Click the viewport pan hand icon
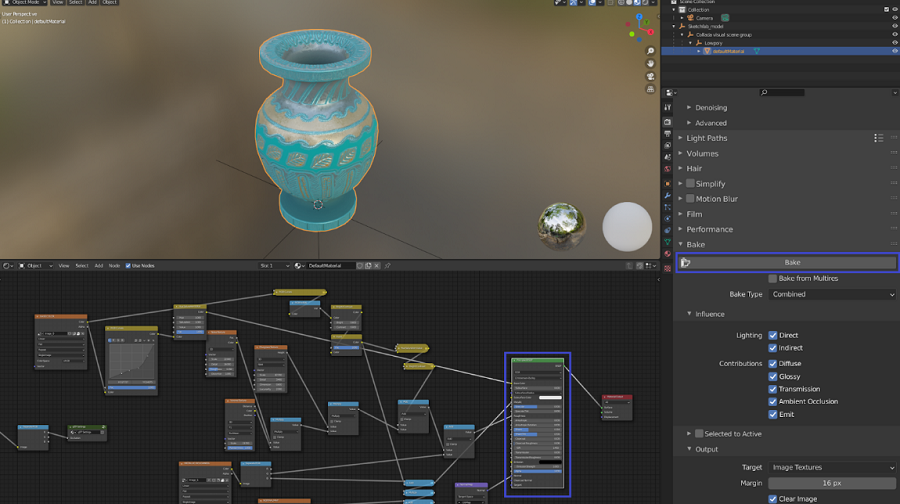Screen dimensions: 900x504 pos(650,64)
